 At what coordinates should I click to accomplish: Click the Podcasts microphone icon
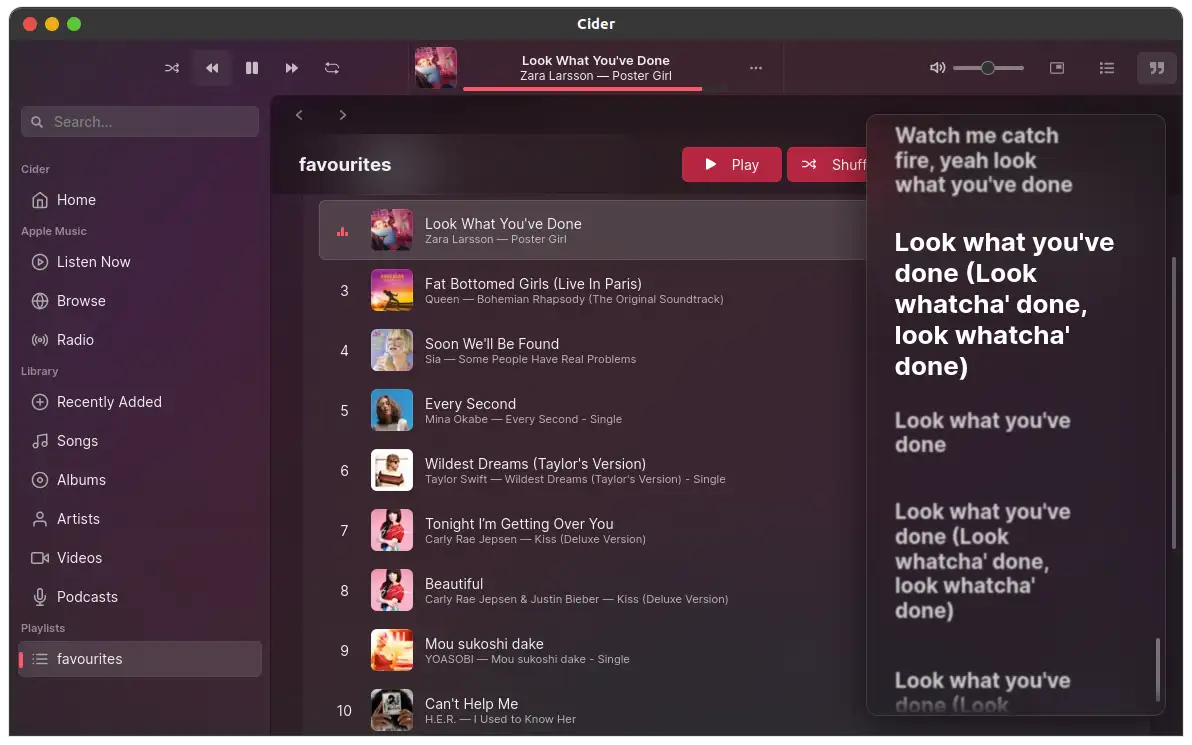40,598
